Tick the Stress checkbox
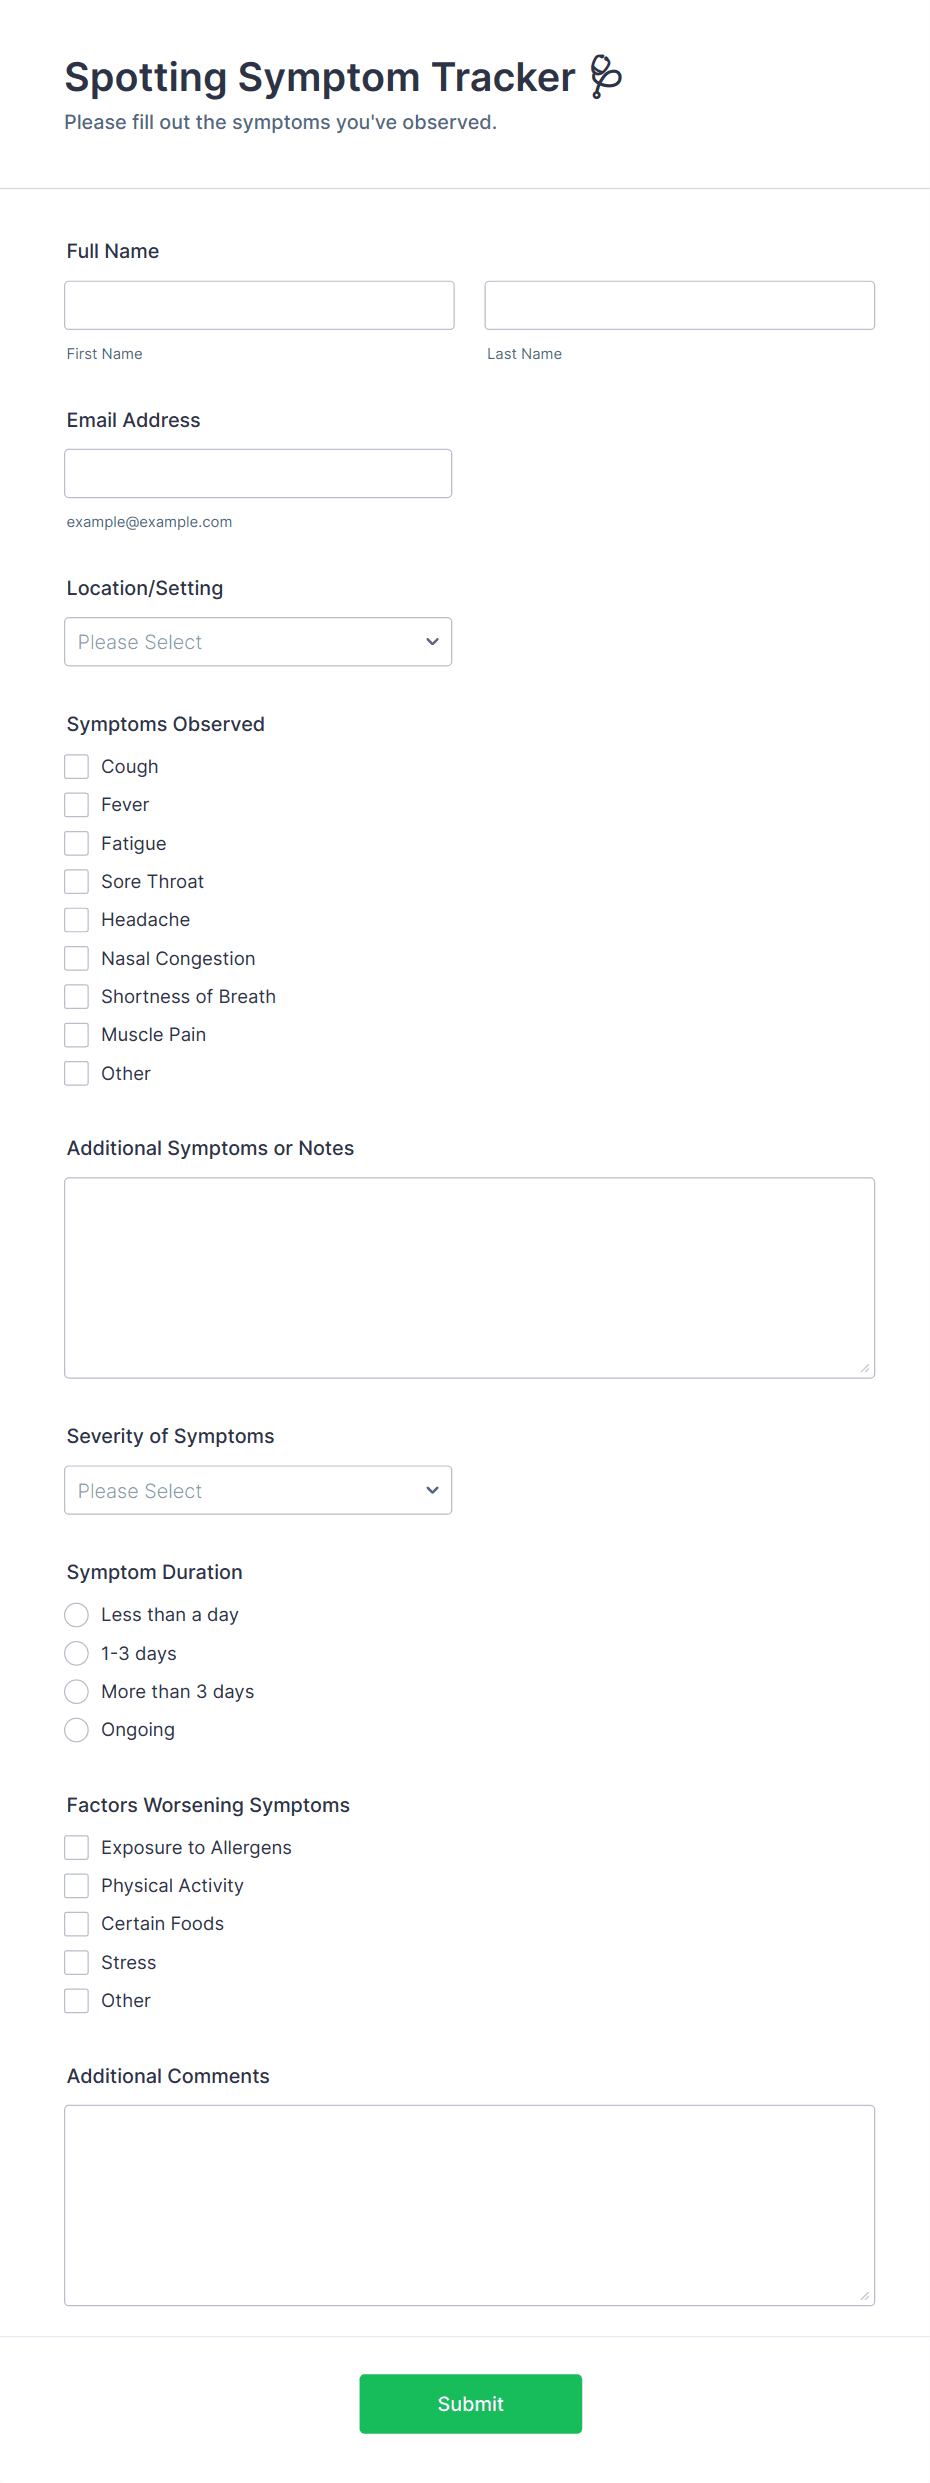930x2483 pixels. click(77, 1962)
